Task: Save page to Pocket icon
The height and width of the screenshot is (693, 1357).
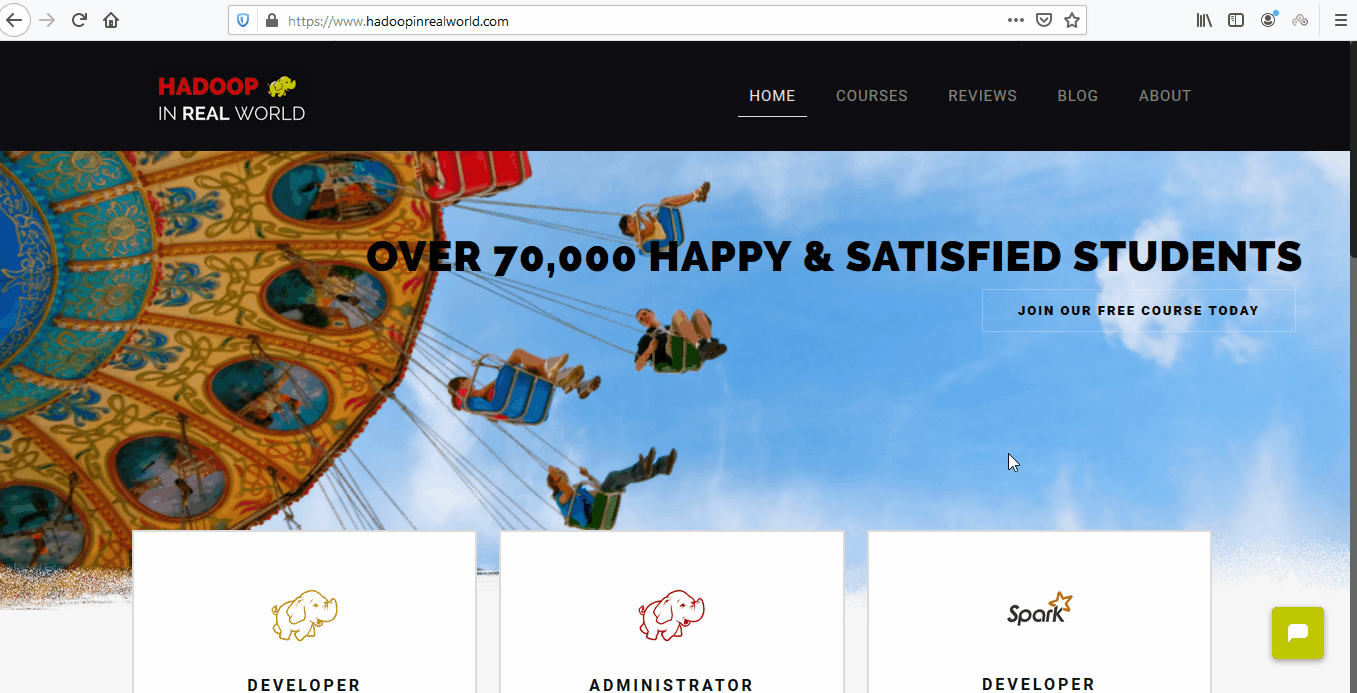Action: pos(1044,20)
